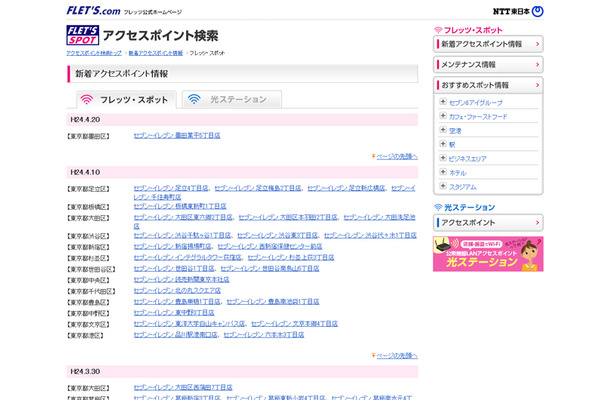Screen dimensions: 610x400
Task: Open セブン-イレブン 豊島南池袋1丁目店 link
Action: (273, 302)
